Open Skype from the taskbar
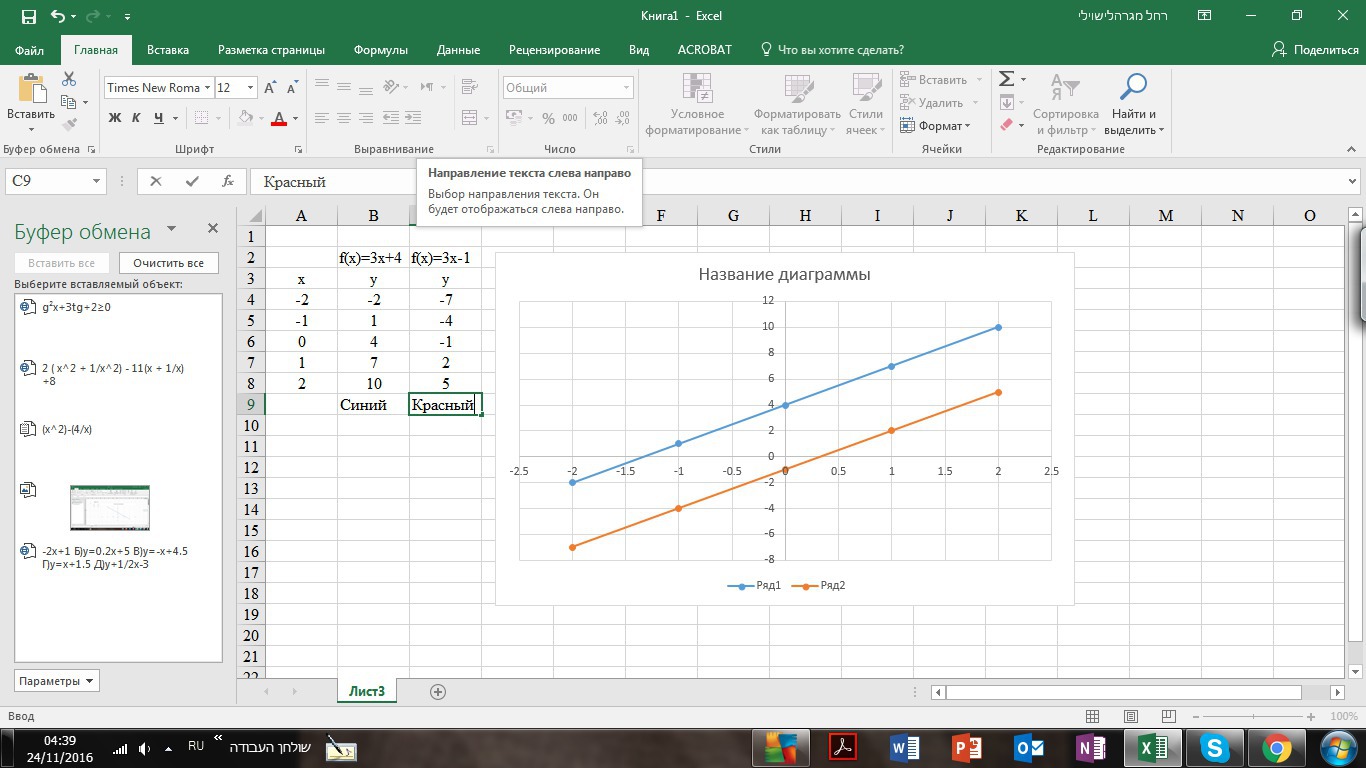1366x768 pixels. pos(1215,747)
